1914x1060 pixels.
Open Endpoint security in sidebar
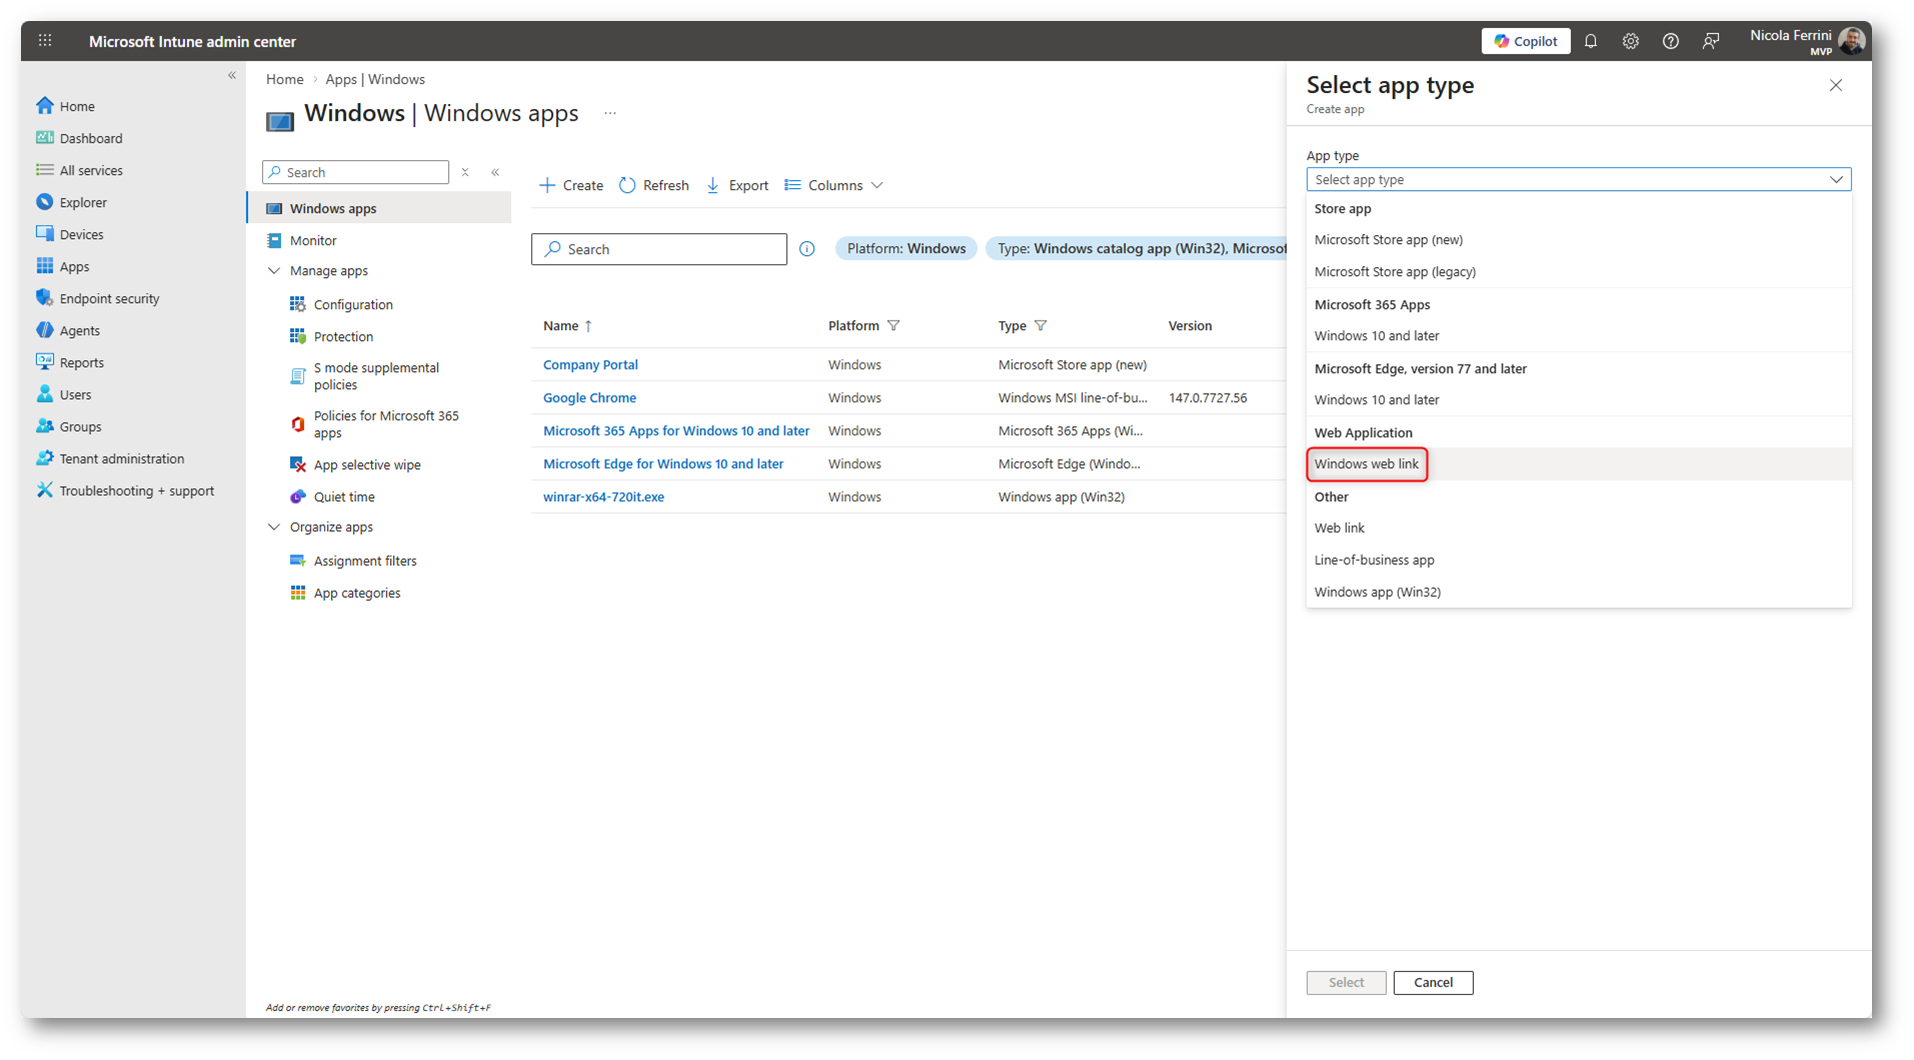coord(109,299)
